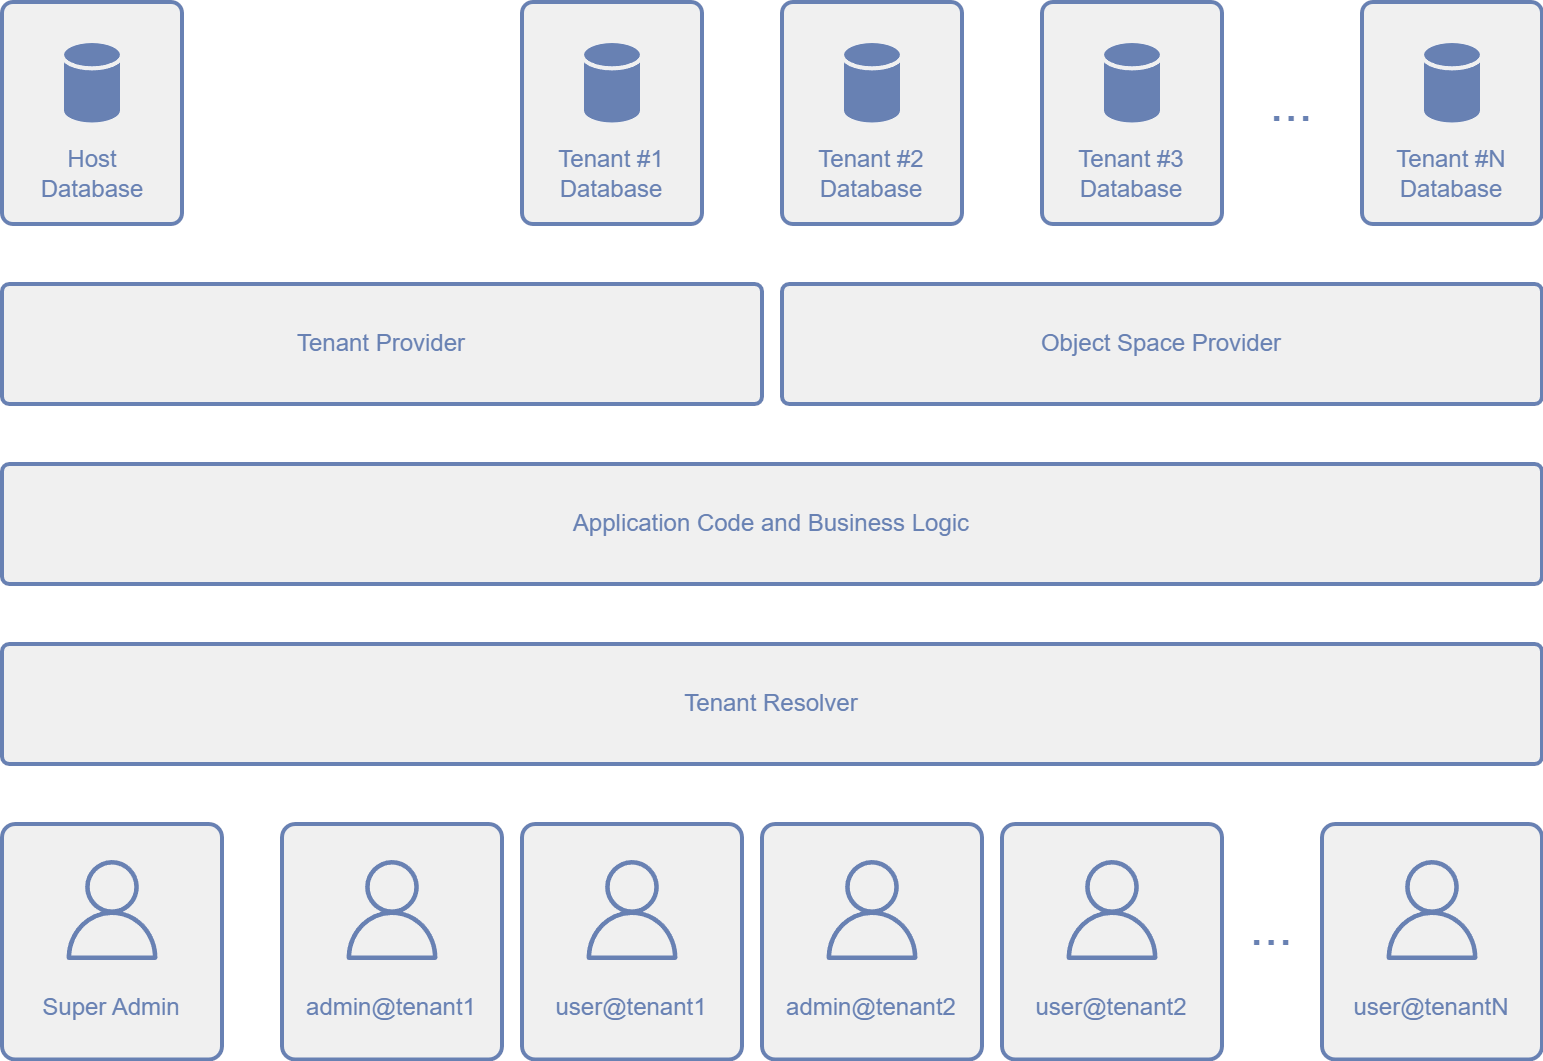The width and height of the screenshot is (1543, 1061).
Task: Click the Tenant #1 Database cylinder icon
Action: [612, 83]
